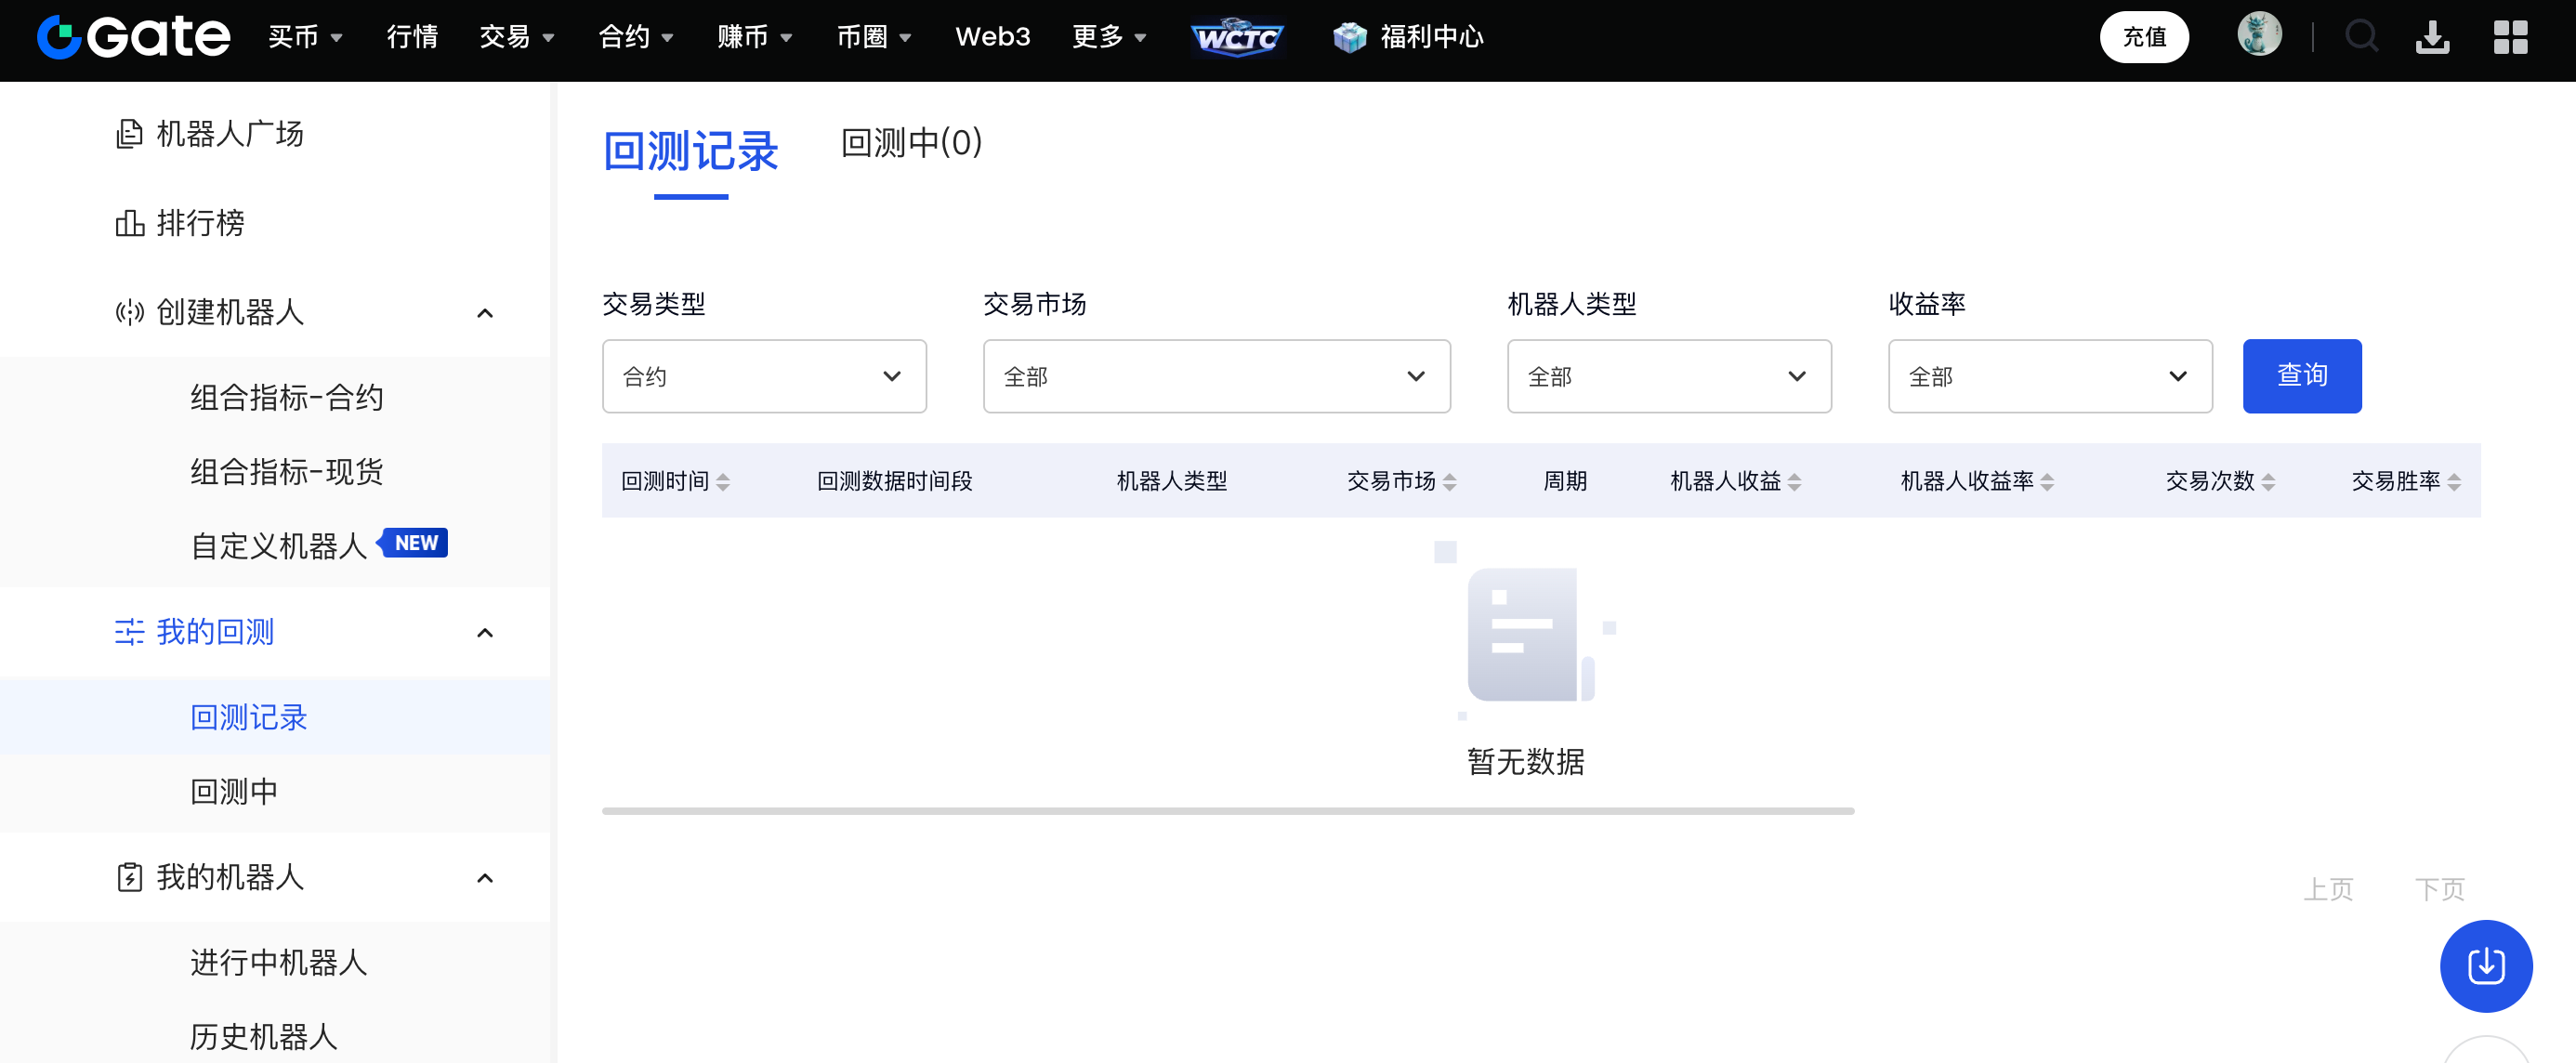Open user avatar profile menu

[2258, 36]
